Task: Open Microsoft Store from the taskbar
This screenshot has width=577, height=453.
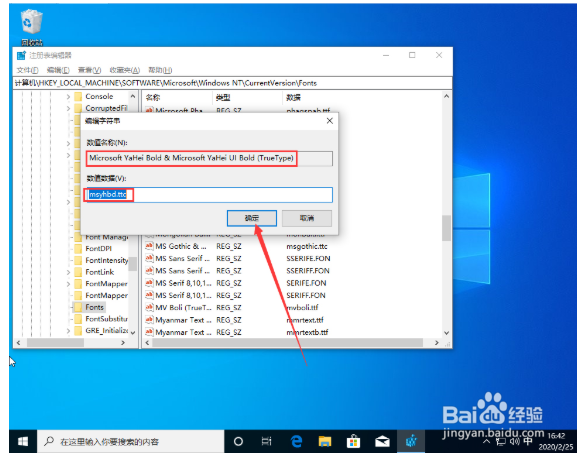Action: 353,441
